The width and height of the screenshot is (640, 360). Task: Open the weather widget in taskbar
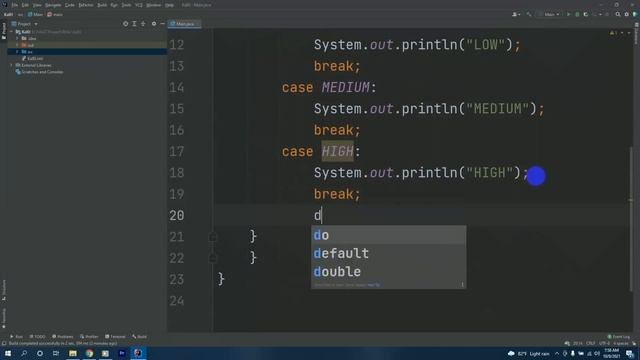coord(528,353)
